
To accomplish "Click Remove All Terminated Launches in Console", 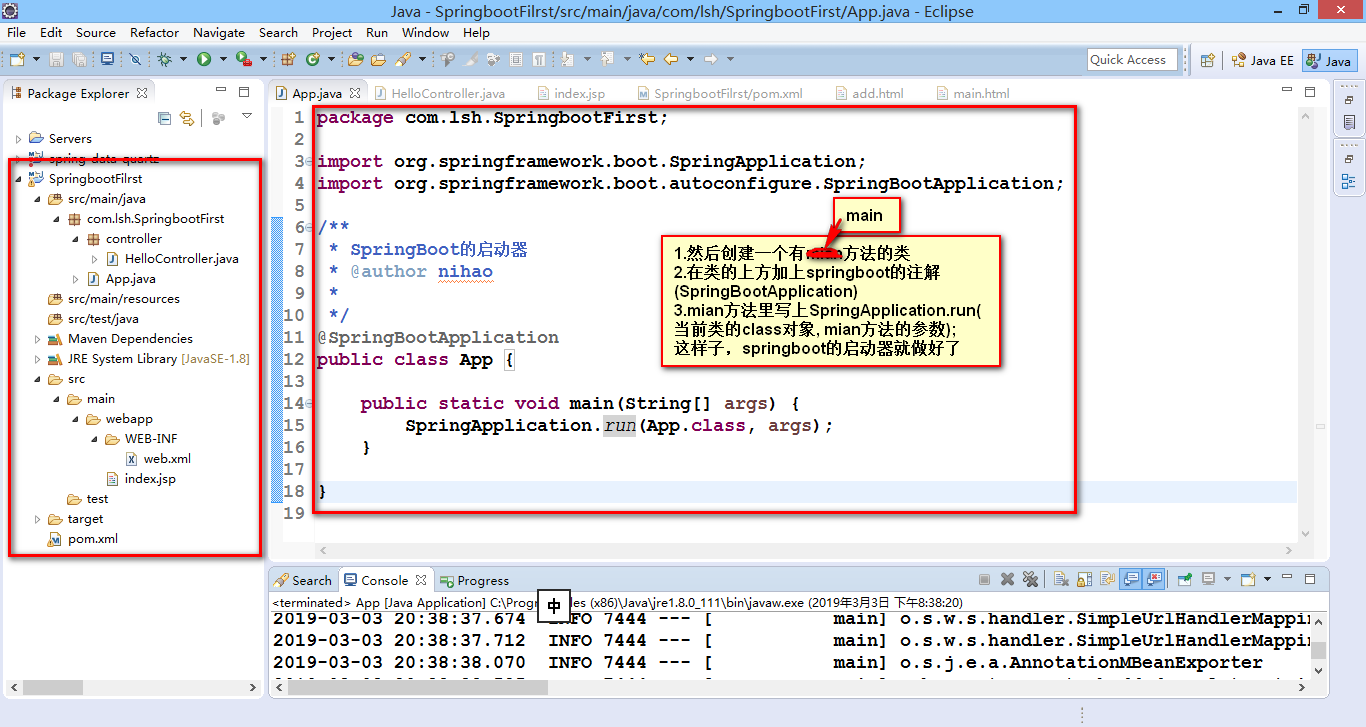I will pos(1030,579).
